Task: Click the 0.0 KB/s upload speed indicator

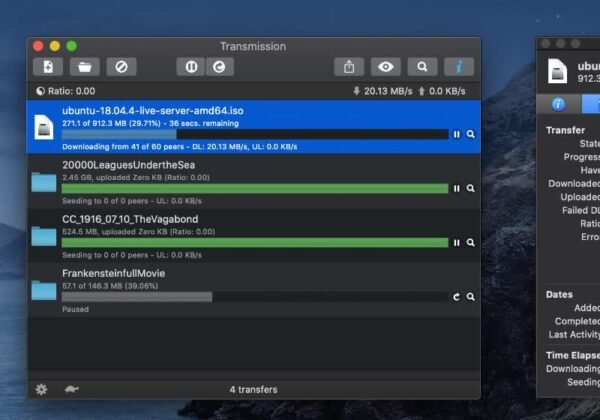Action: coord(442,91)
